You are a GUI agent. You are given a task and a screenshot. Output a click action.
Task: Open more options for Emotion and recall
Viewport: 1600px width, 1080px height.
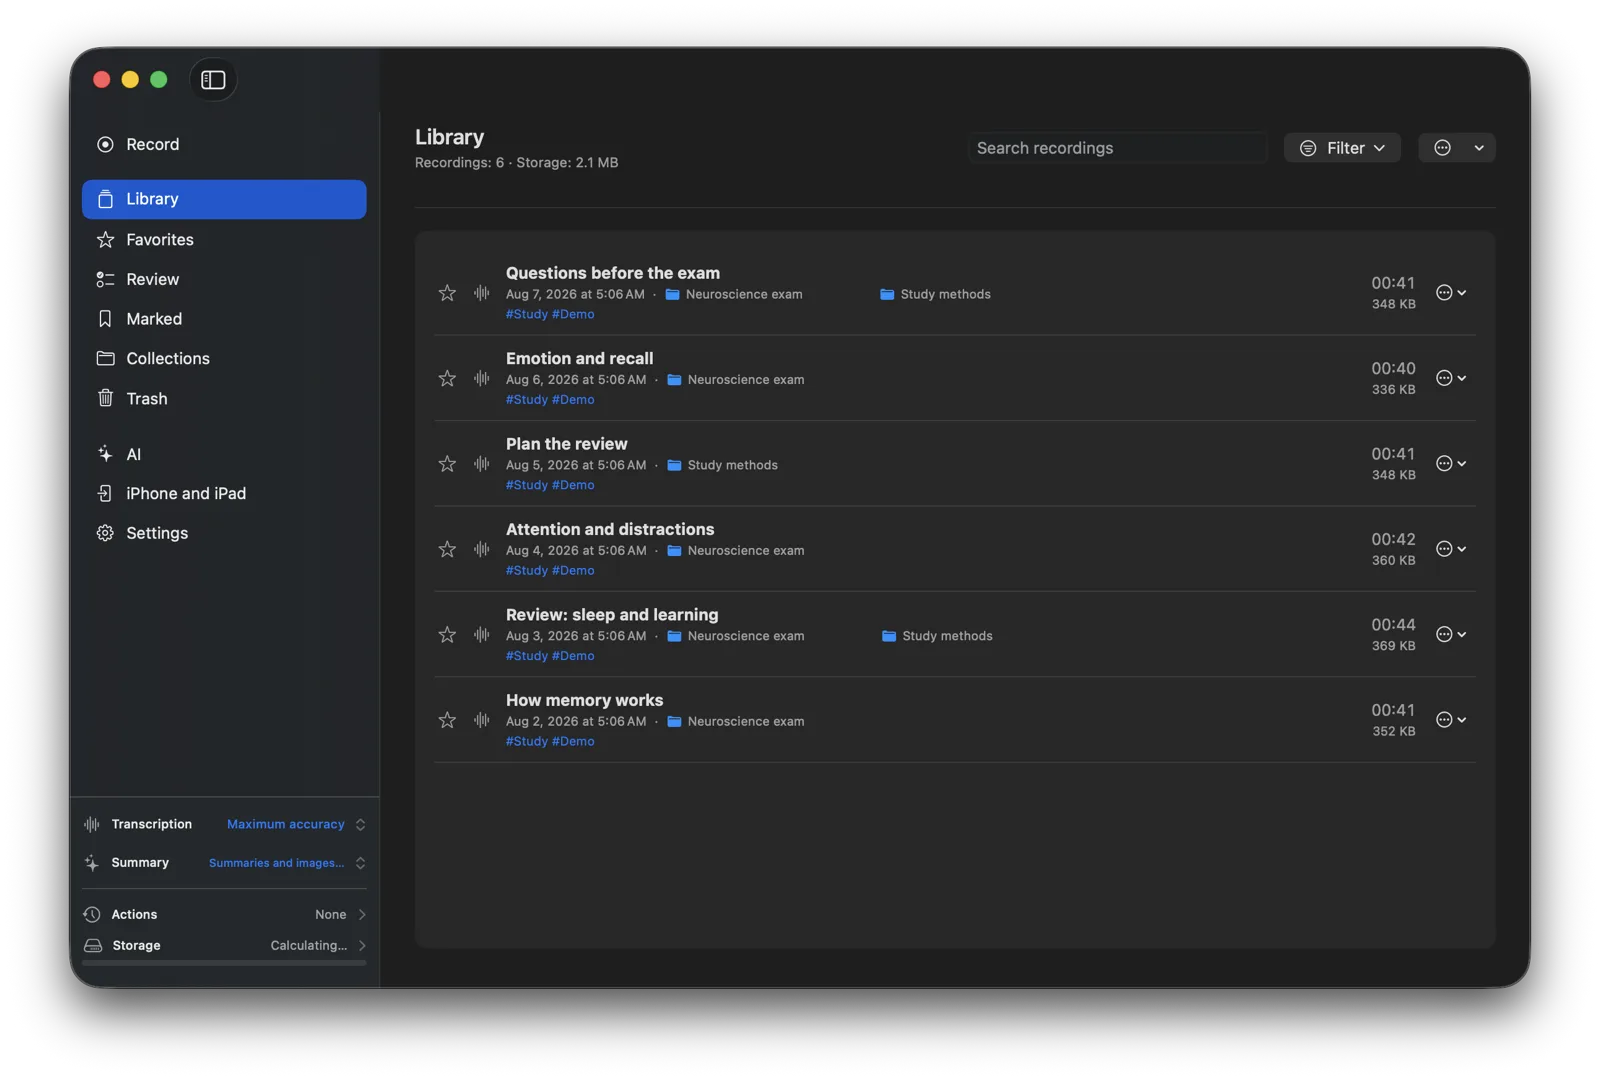click(1451, 378)
